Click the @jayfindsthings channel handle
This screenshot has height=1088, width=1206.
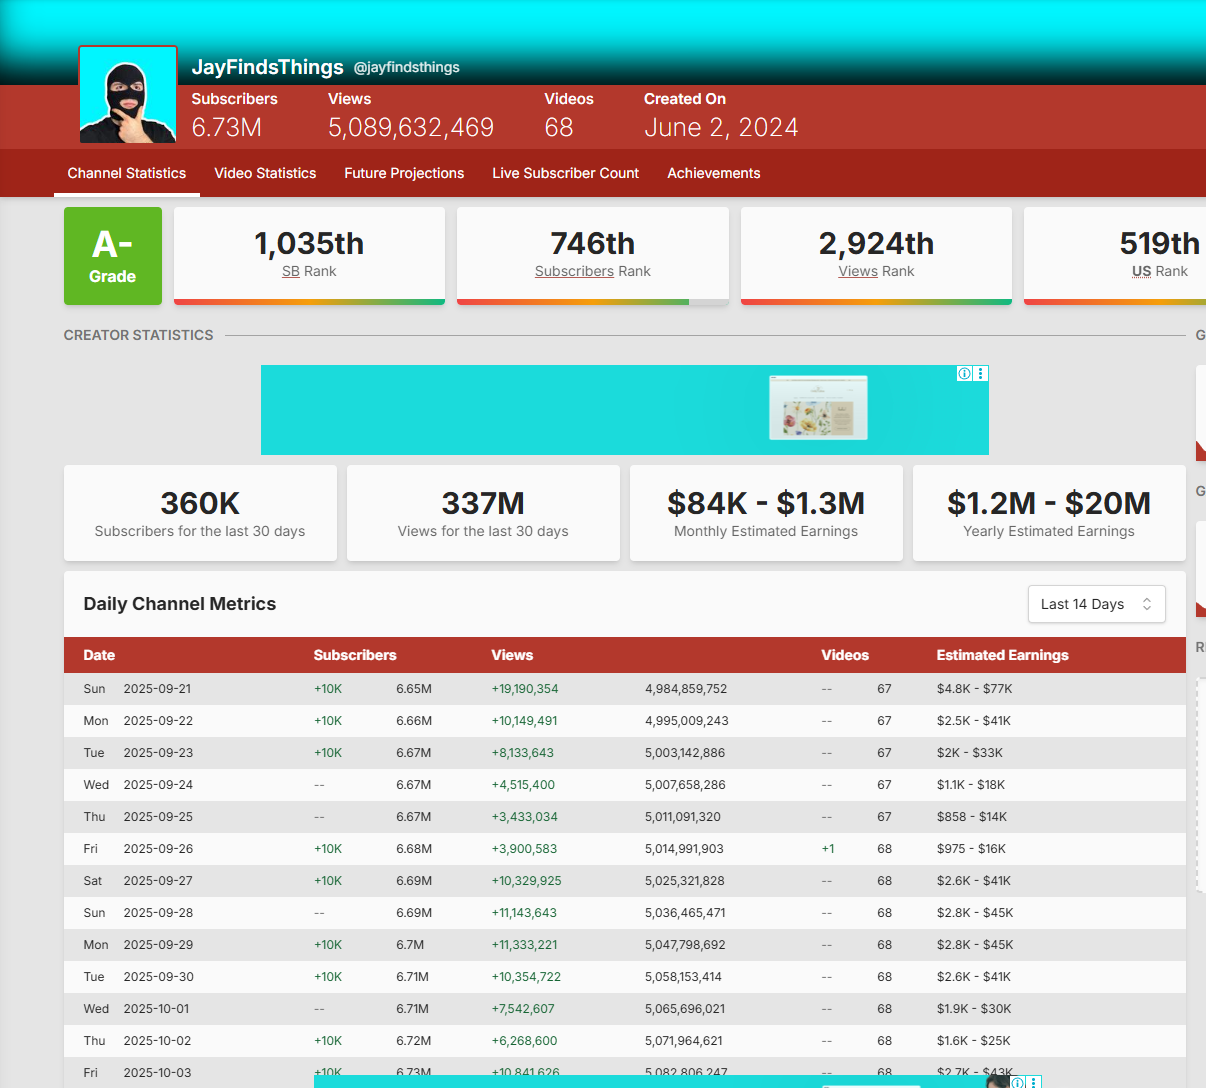coord(406,67)
